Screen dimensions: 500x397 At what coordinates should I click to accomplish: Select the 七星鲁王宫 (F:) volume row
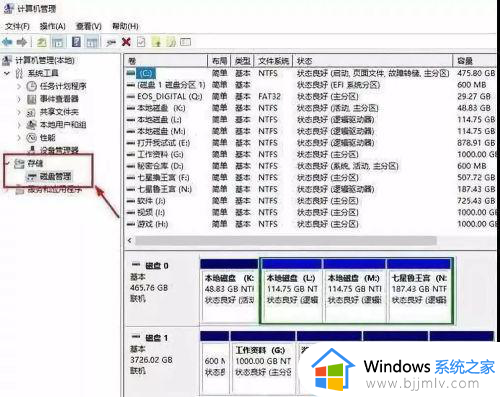(310, 177)
